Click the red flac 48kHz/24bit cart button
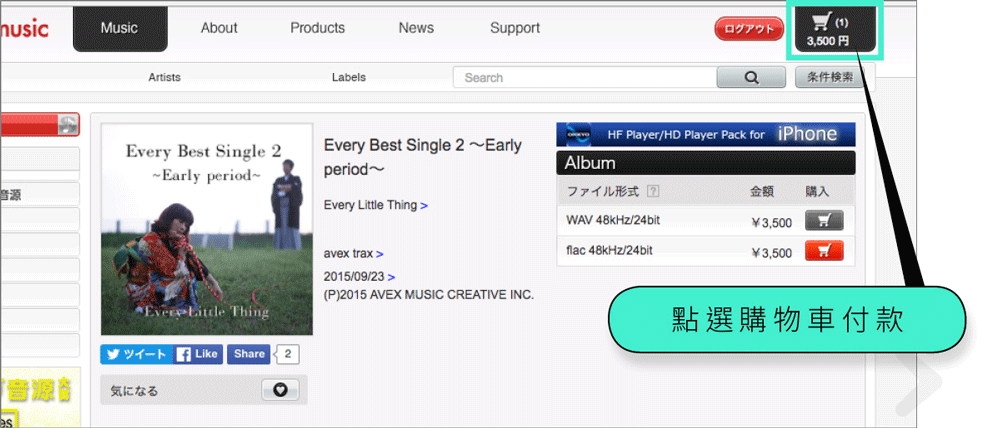 (824, 251)
